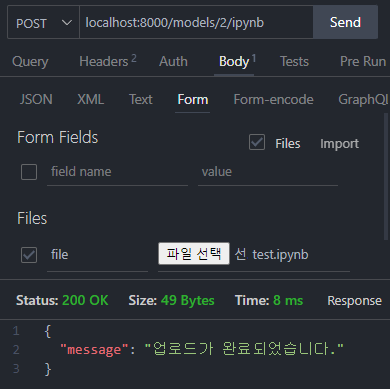Viewport: 390px width, 389px height.
Task: Open the POST method dropdown
Action: point(43,23)
